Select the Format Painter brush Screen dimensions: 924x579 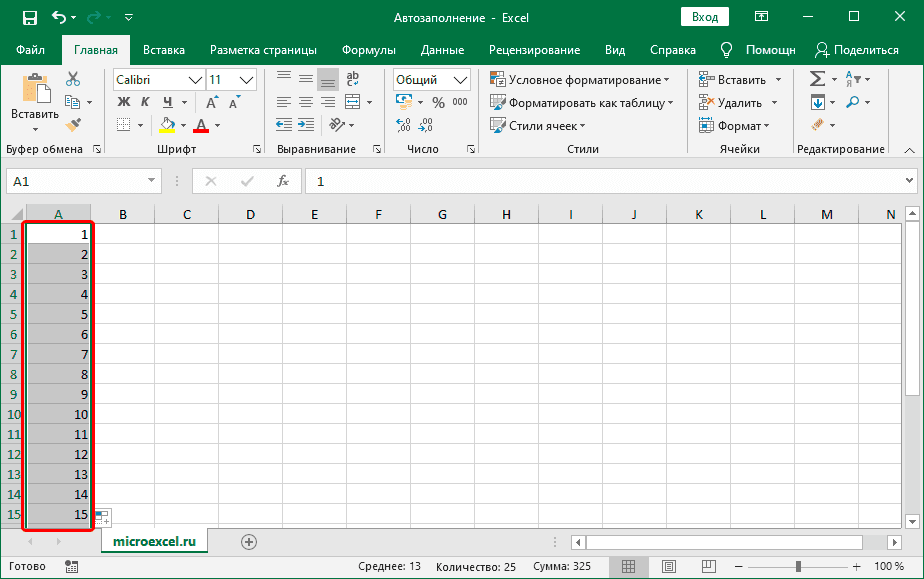(73, 124)
